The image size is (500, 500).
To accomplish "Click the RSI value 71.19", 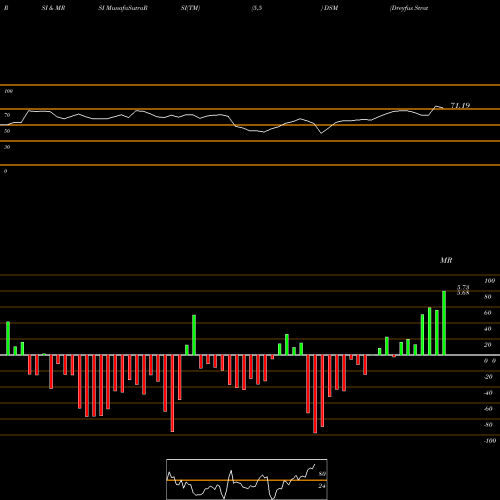I will pos(460,105).
